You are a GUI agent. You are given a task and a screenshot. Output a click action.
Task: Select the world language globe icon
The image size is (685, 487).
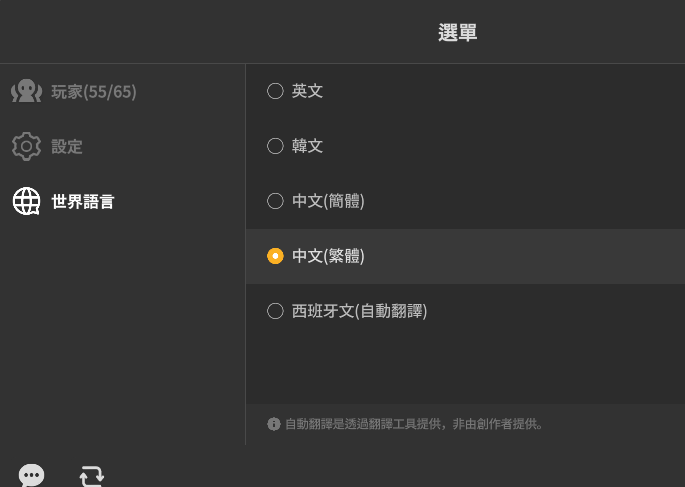27,201
